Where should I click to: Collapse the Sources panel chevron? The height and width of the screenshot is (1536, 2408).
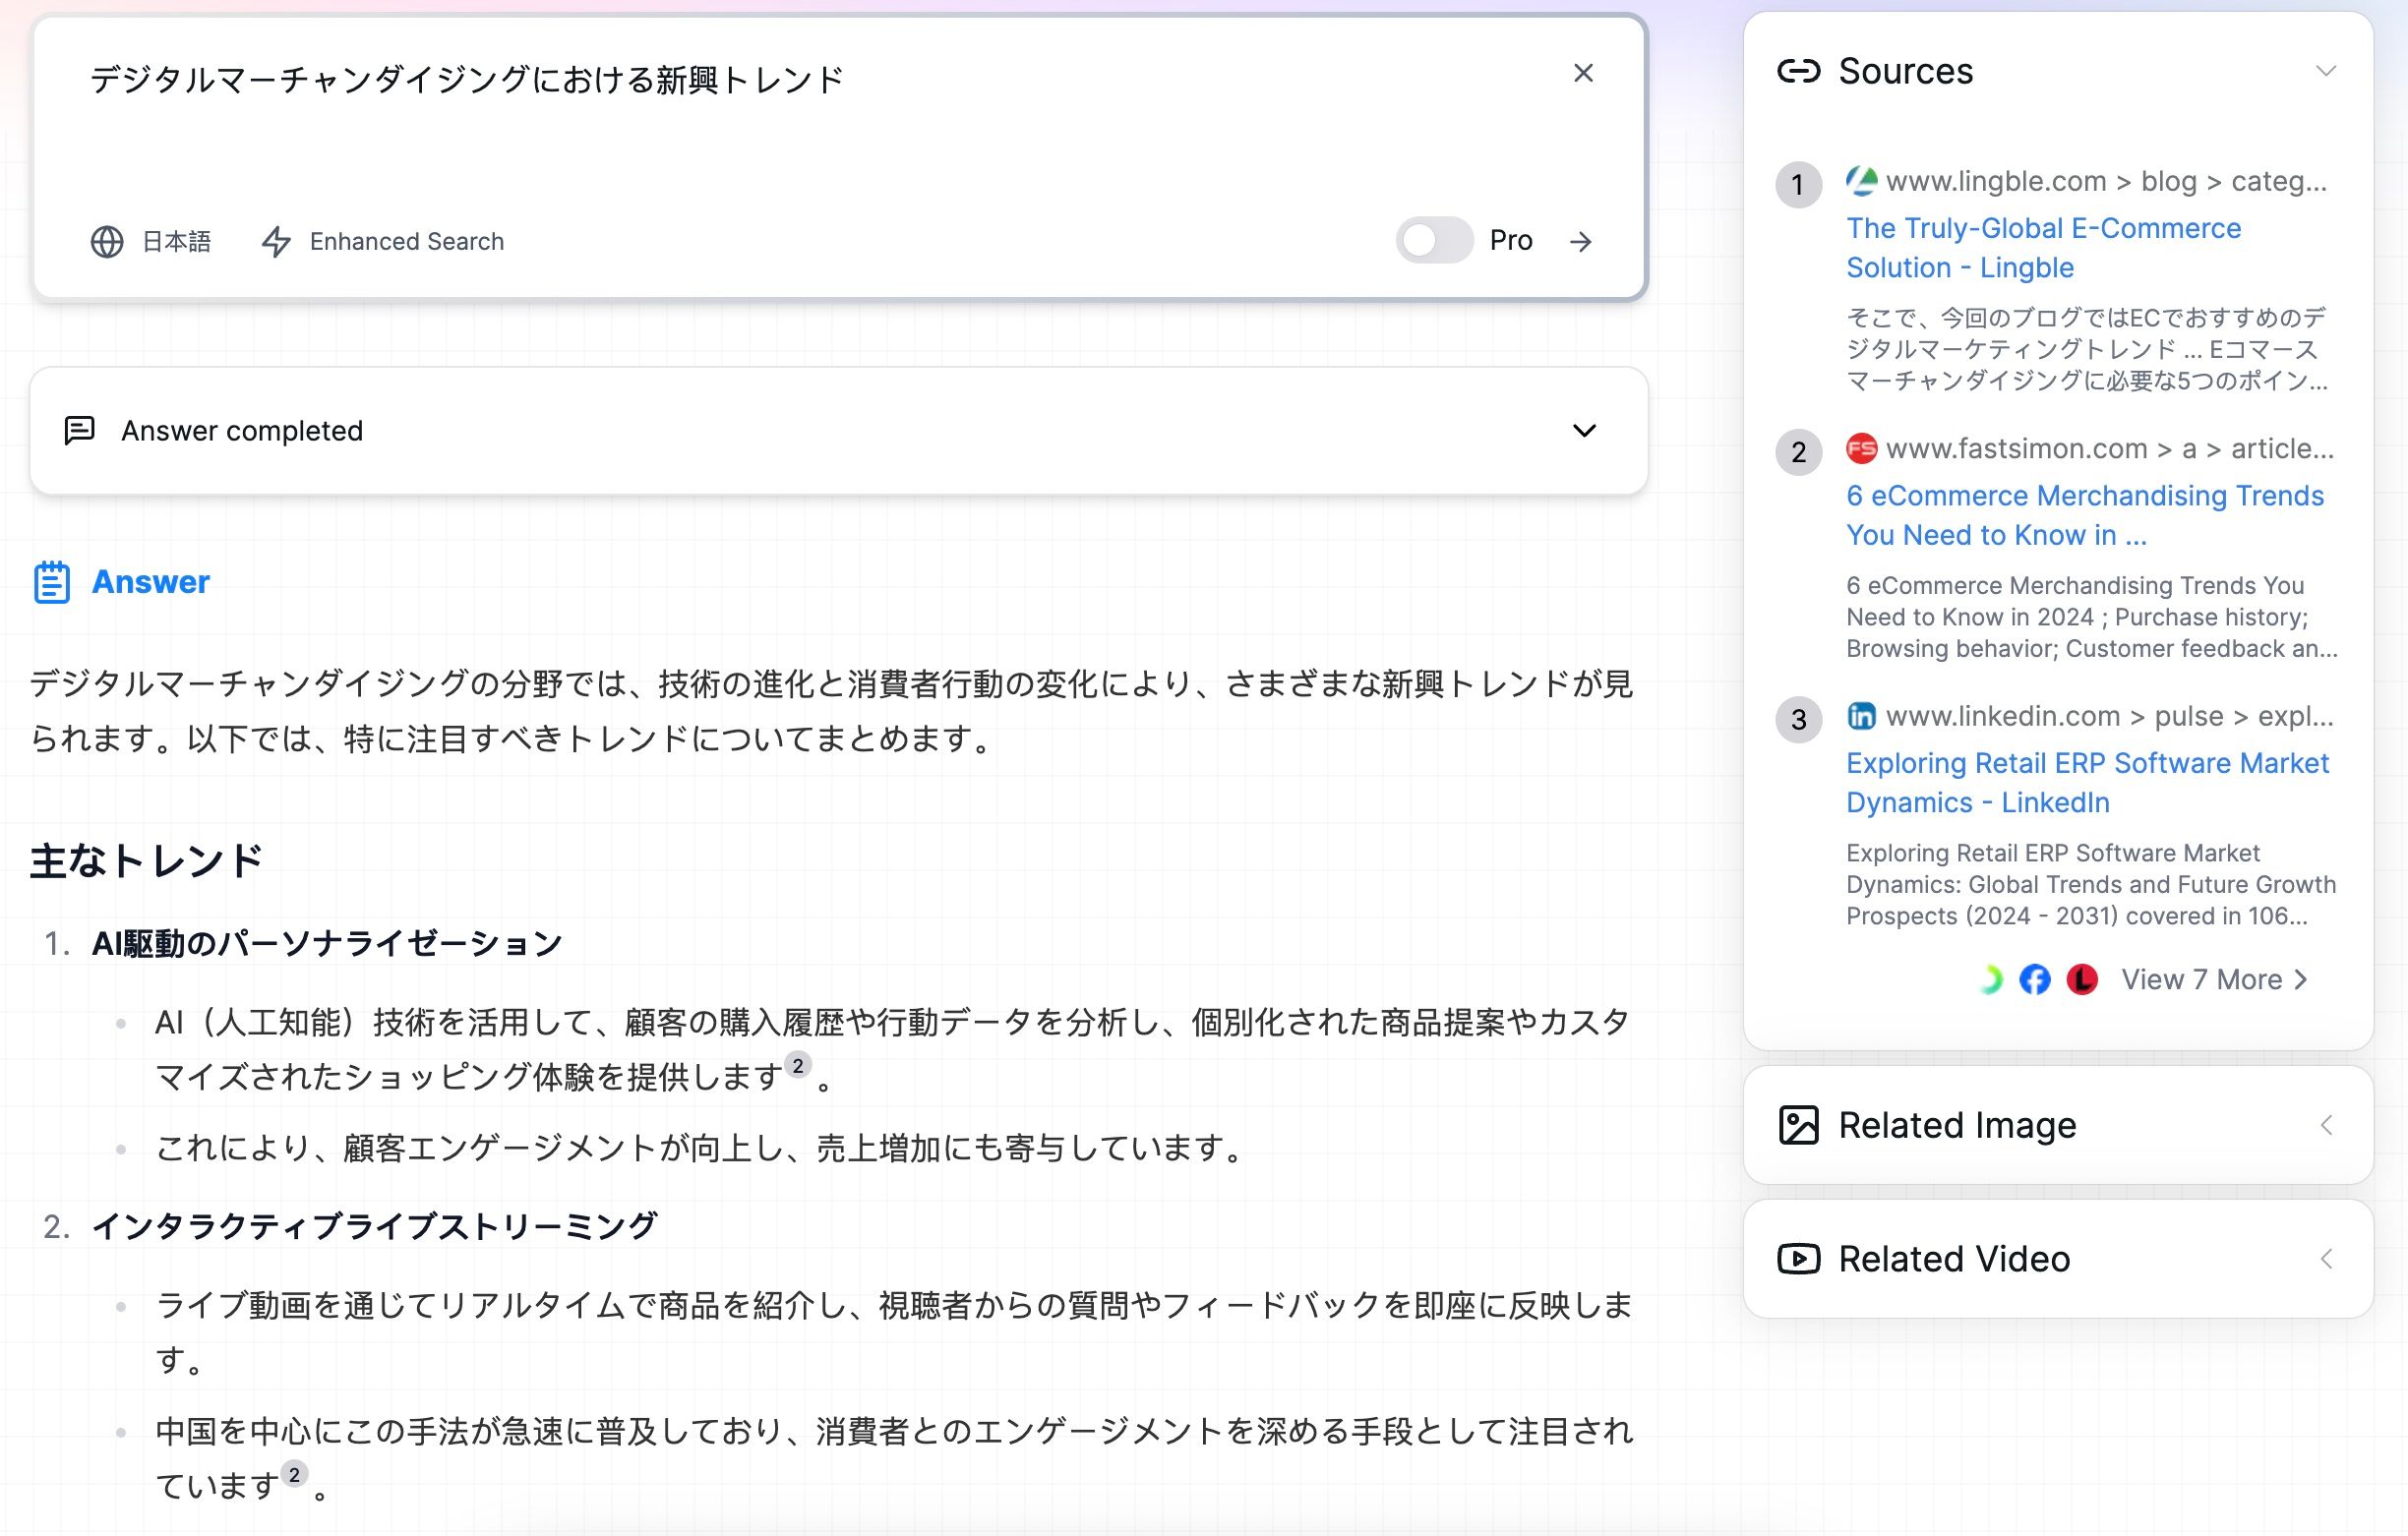click(2326, 71)
